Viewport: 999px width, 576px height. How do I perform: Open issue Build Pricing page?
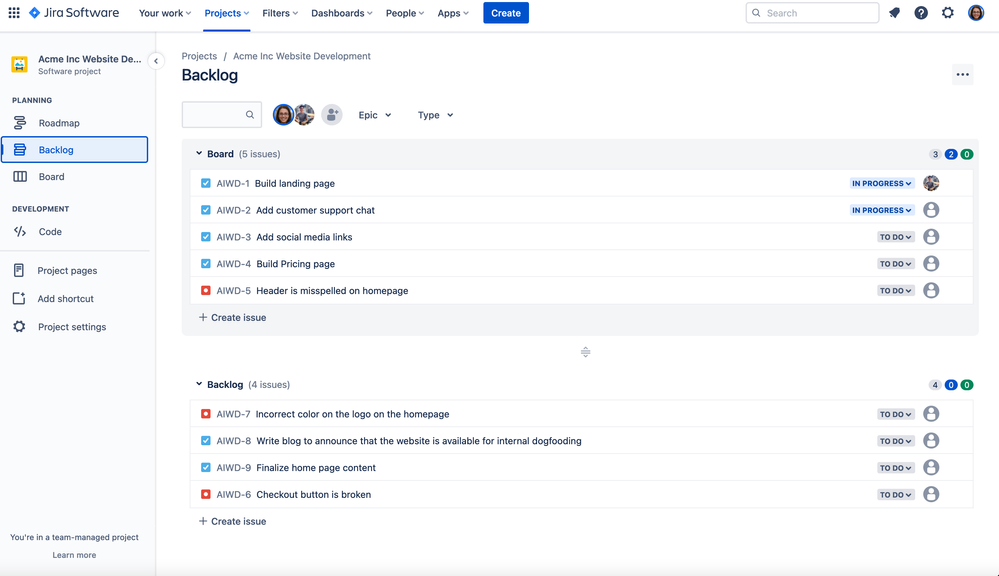pyautogui.click(x=296, y=264)
